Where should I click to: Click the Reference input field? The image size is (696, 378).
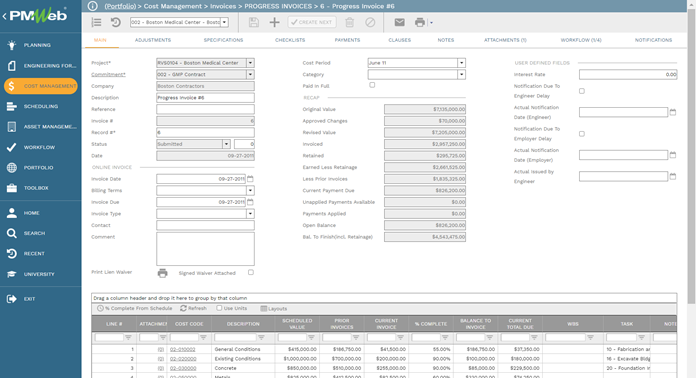click(205, 109)
